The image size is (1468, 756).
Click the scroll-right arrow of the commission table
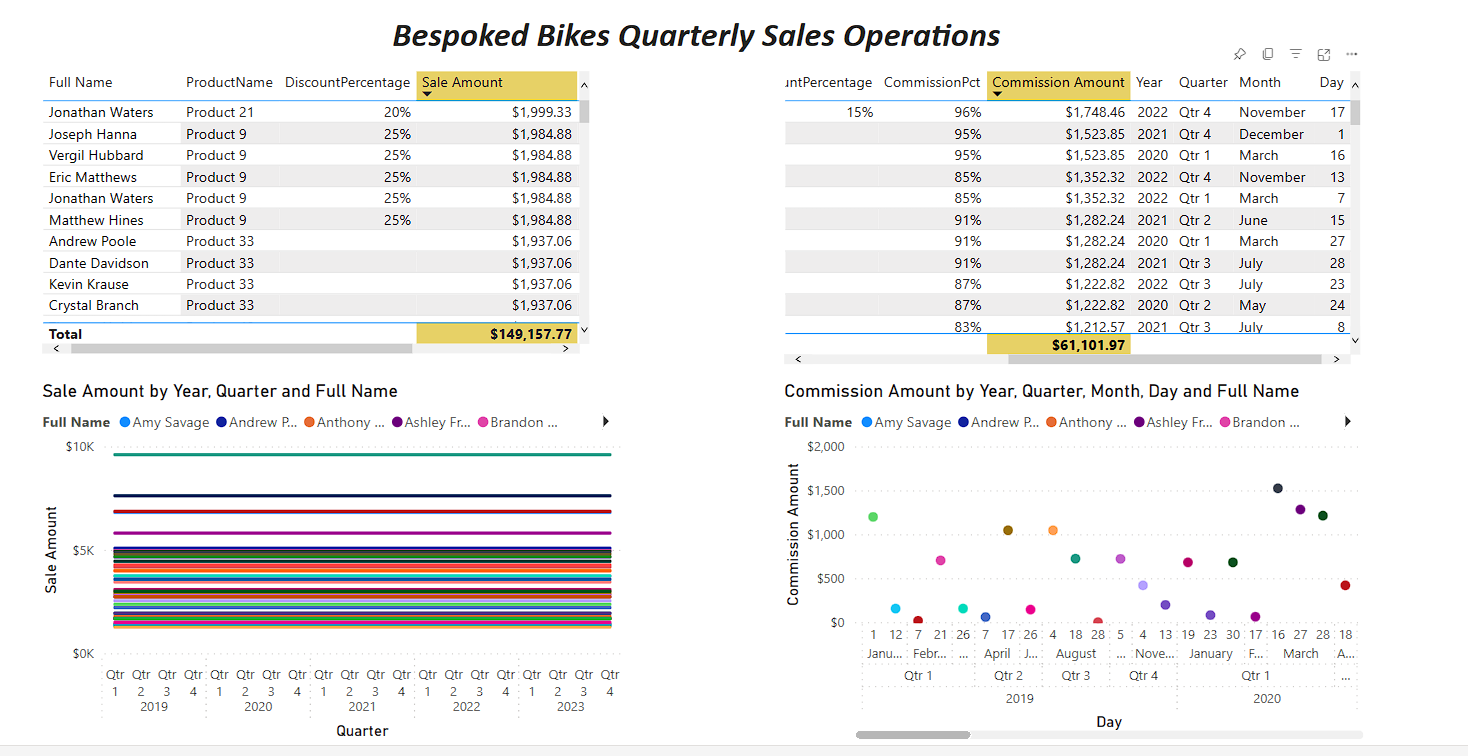pyautogui.click(x=1337, y=359)
